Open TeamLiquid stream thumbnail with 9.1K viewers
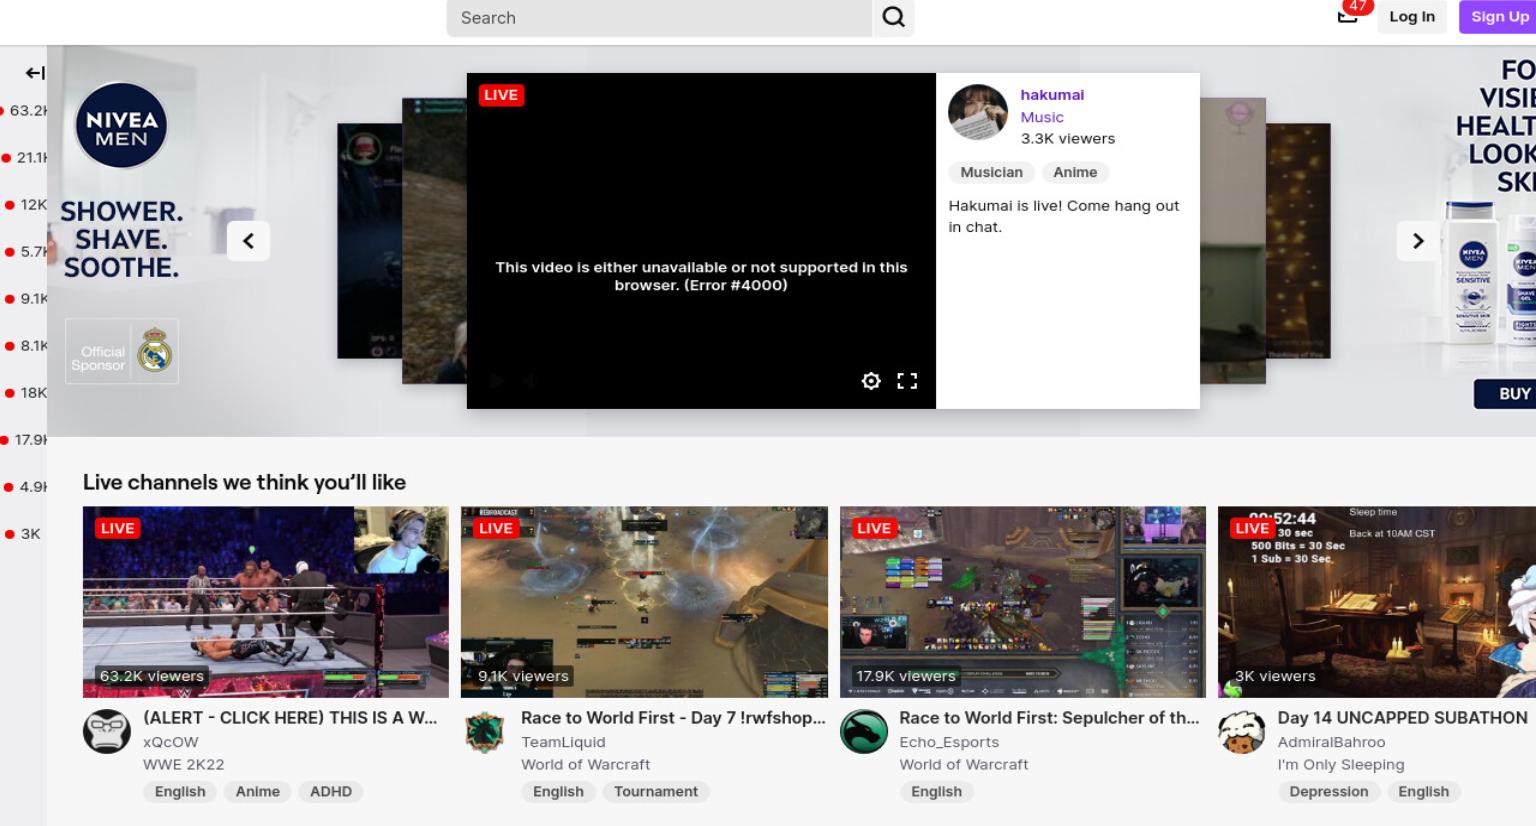The image size is (1536, 826). coord(644,601)
